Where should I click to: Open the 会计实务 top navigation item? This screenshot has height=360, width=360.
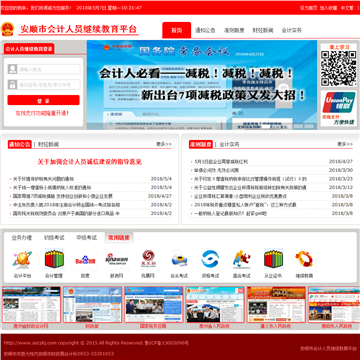click(292, 30)
